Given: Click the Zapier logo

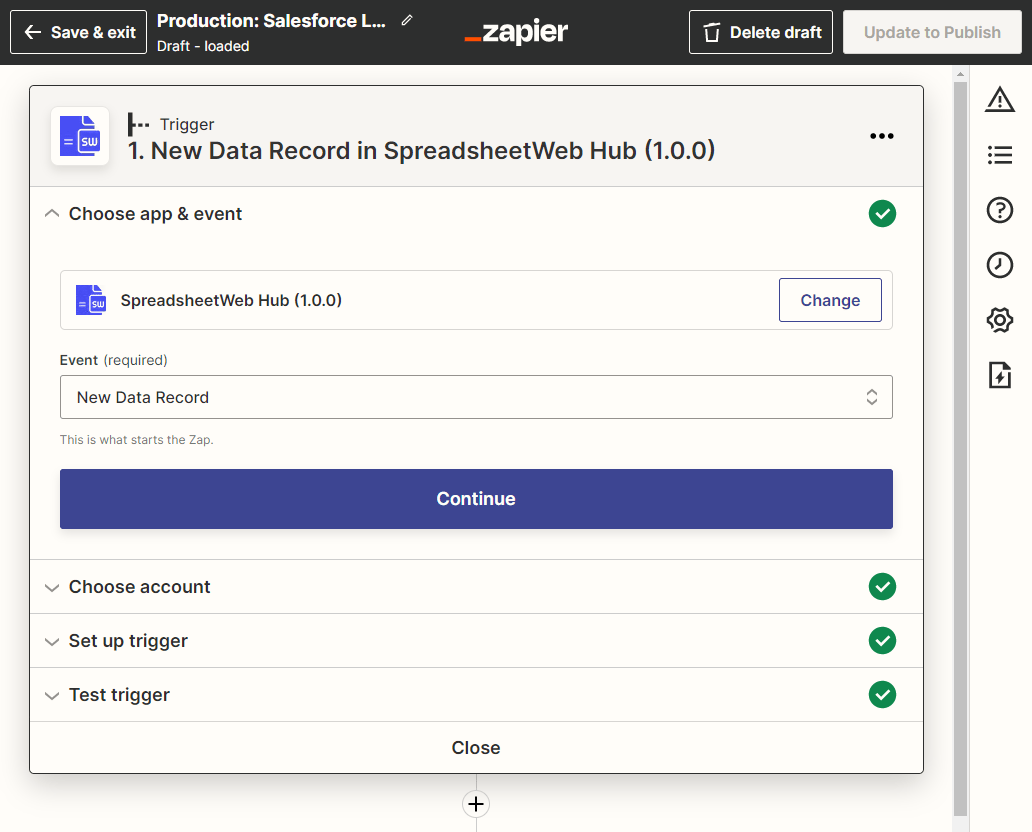Looking at the screenshot, I should (x=516, y=32).
